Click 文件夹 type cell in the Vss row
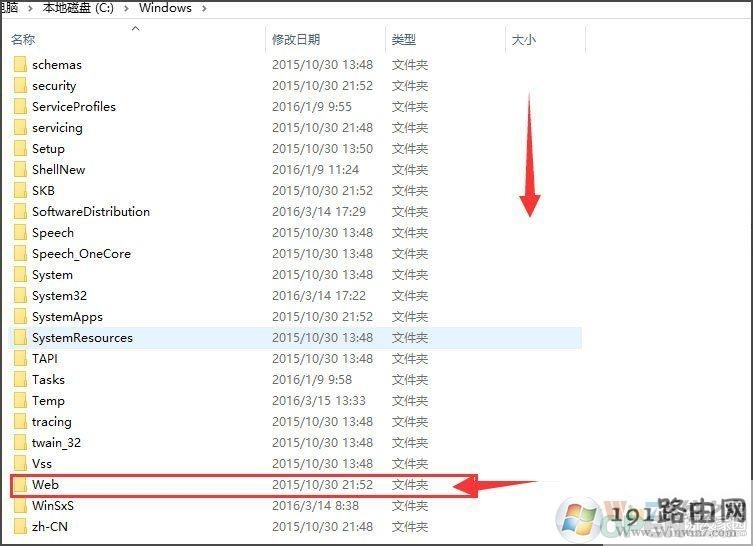 tap(410, 464)
